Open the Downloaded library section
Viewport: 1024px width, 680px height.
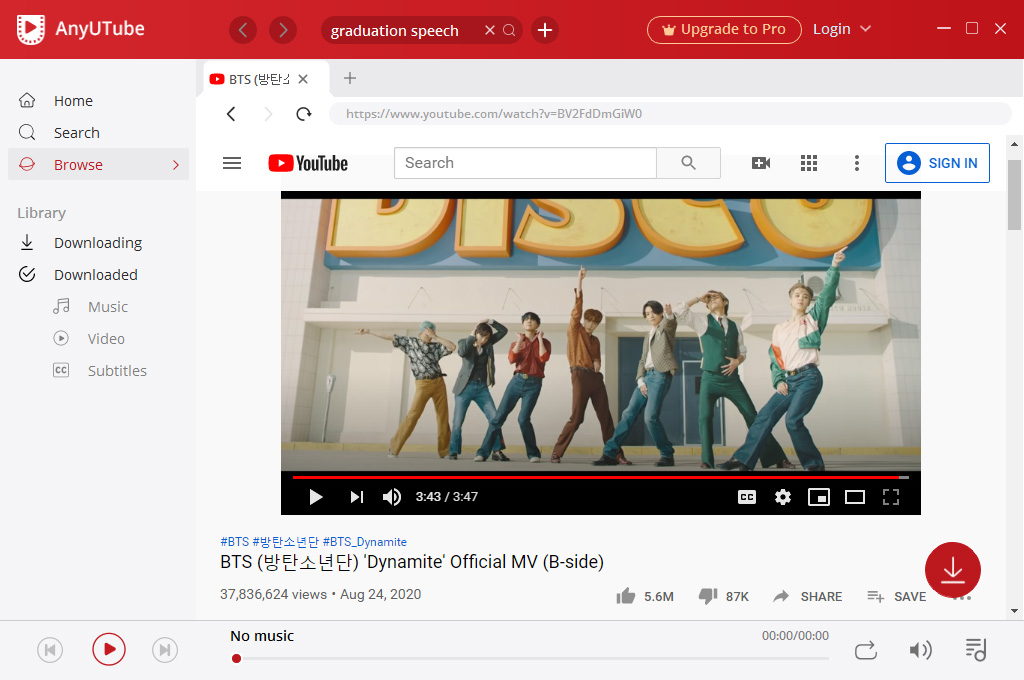click(98, 275)
